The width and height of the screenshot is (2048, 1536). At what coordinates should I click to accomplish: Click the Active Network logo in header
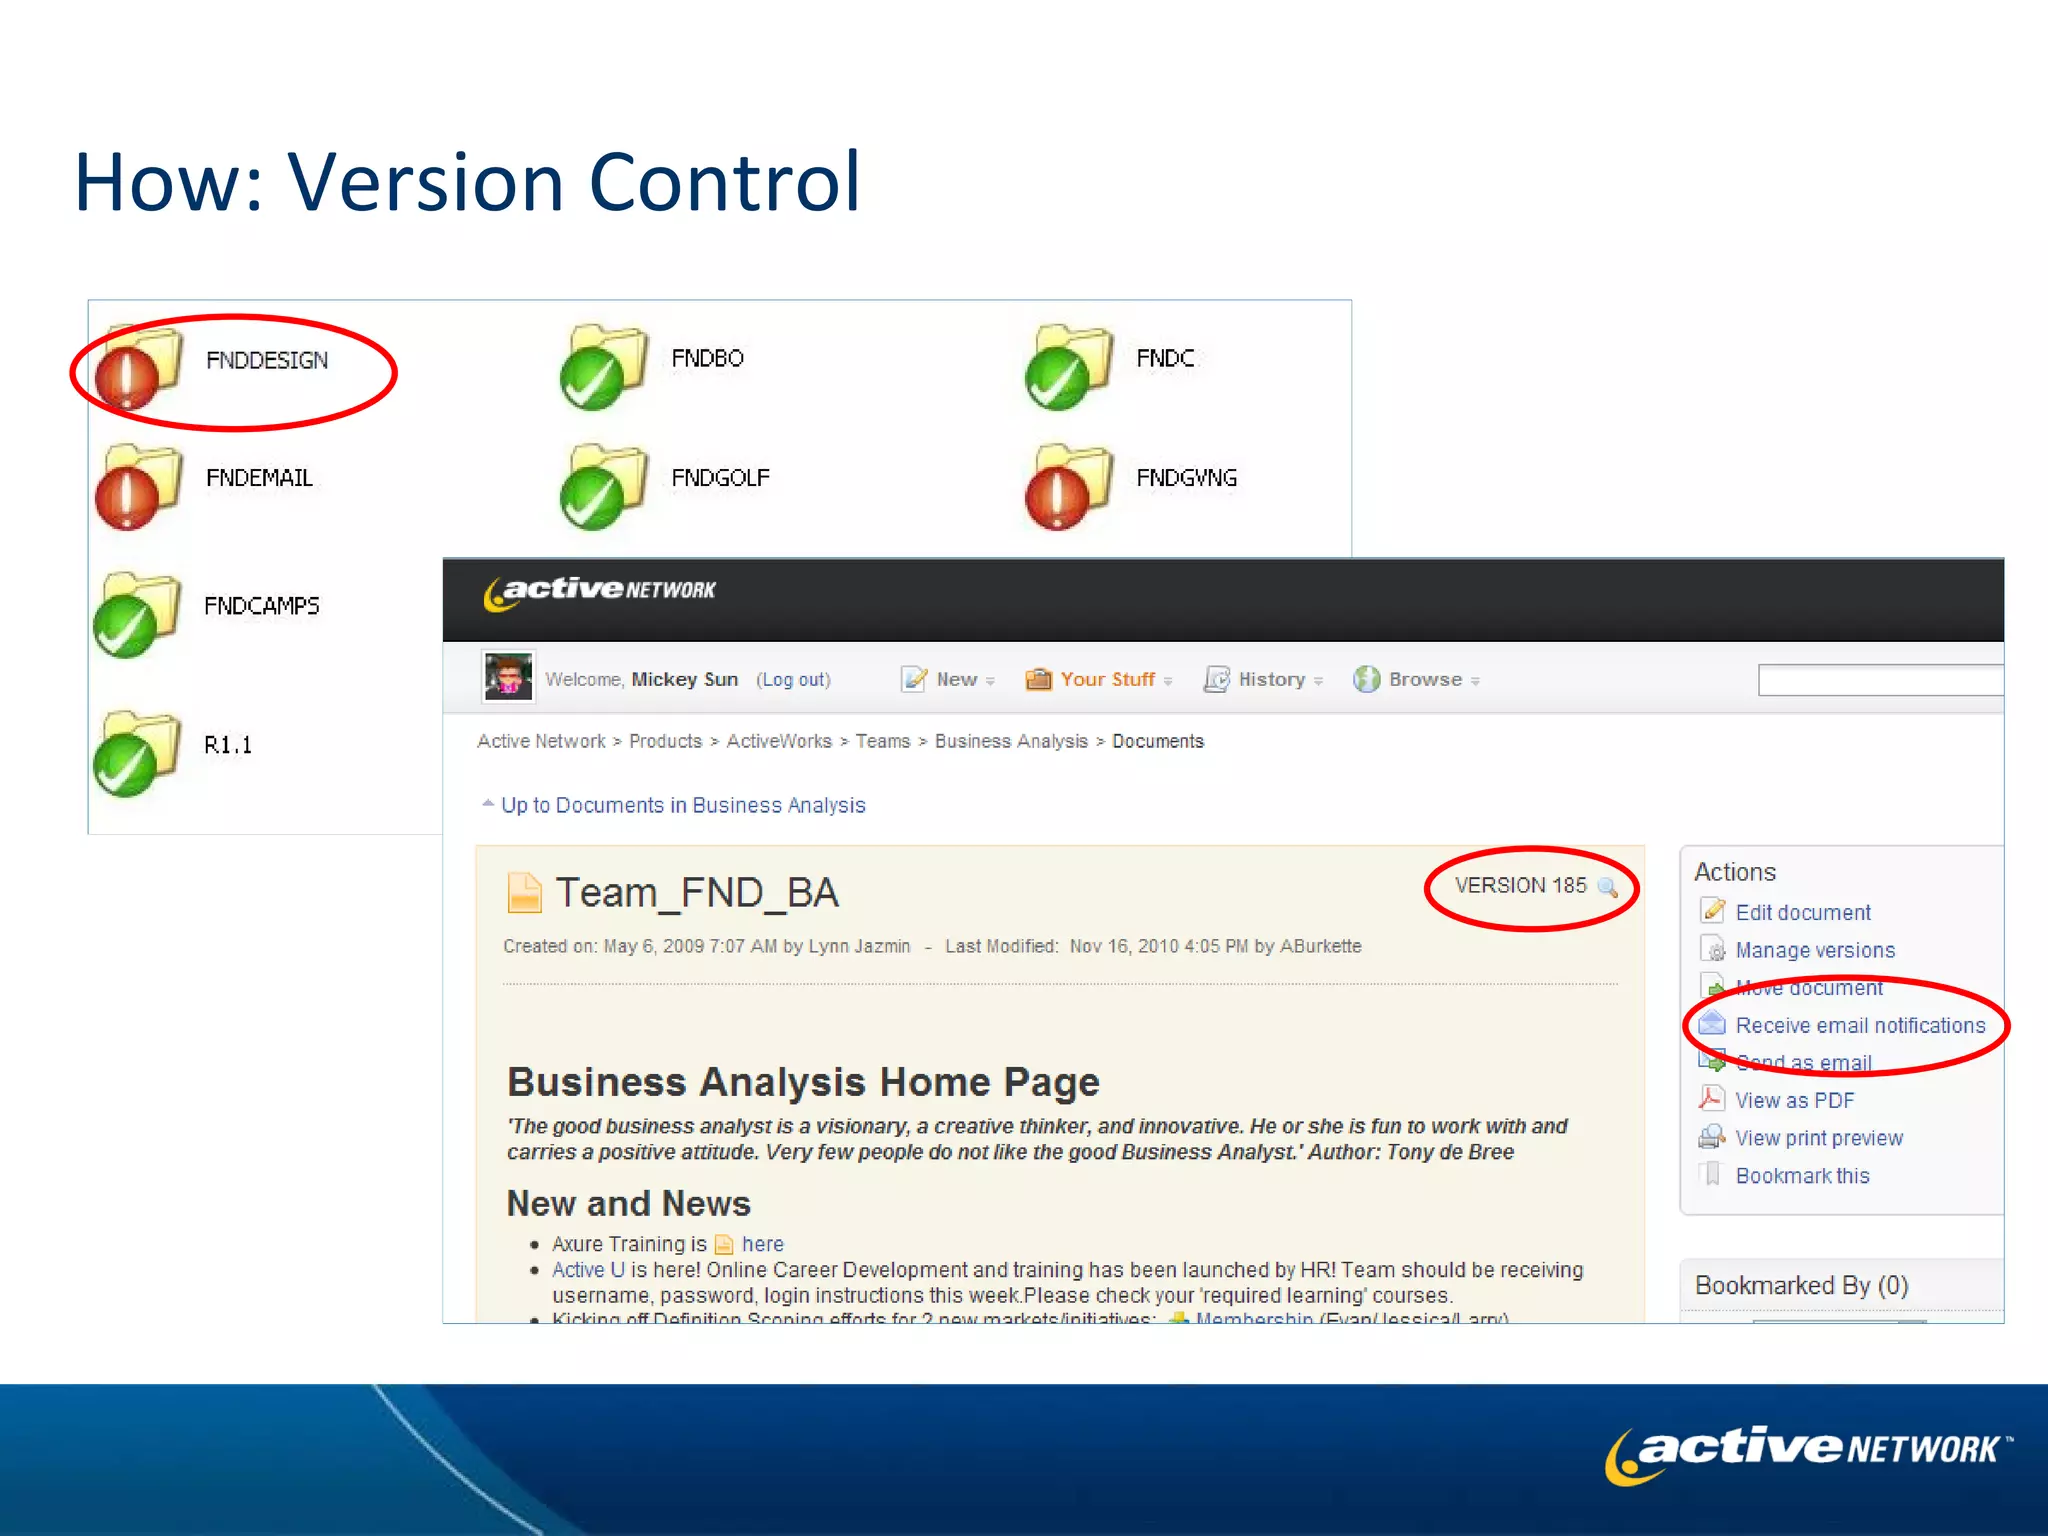599,592
